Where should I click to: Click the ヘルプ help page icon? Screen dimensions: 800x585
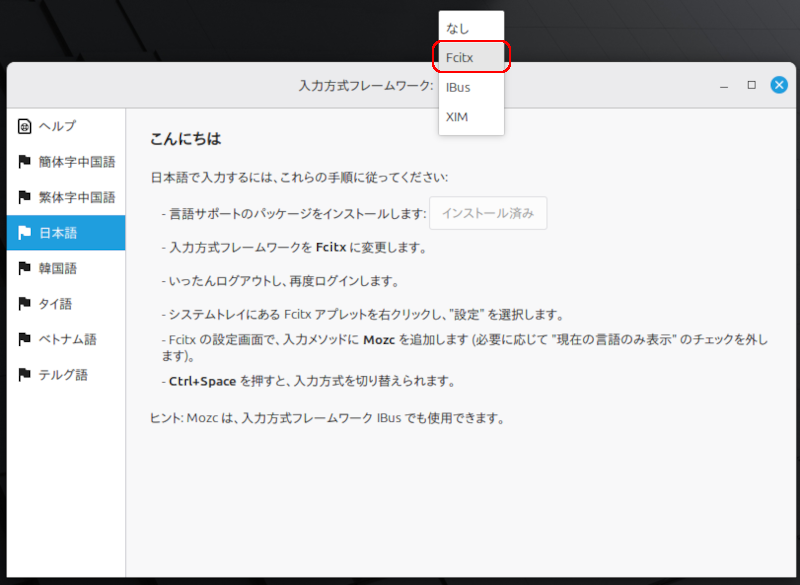click(x=22, y=126)
